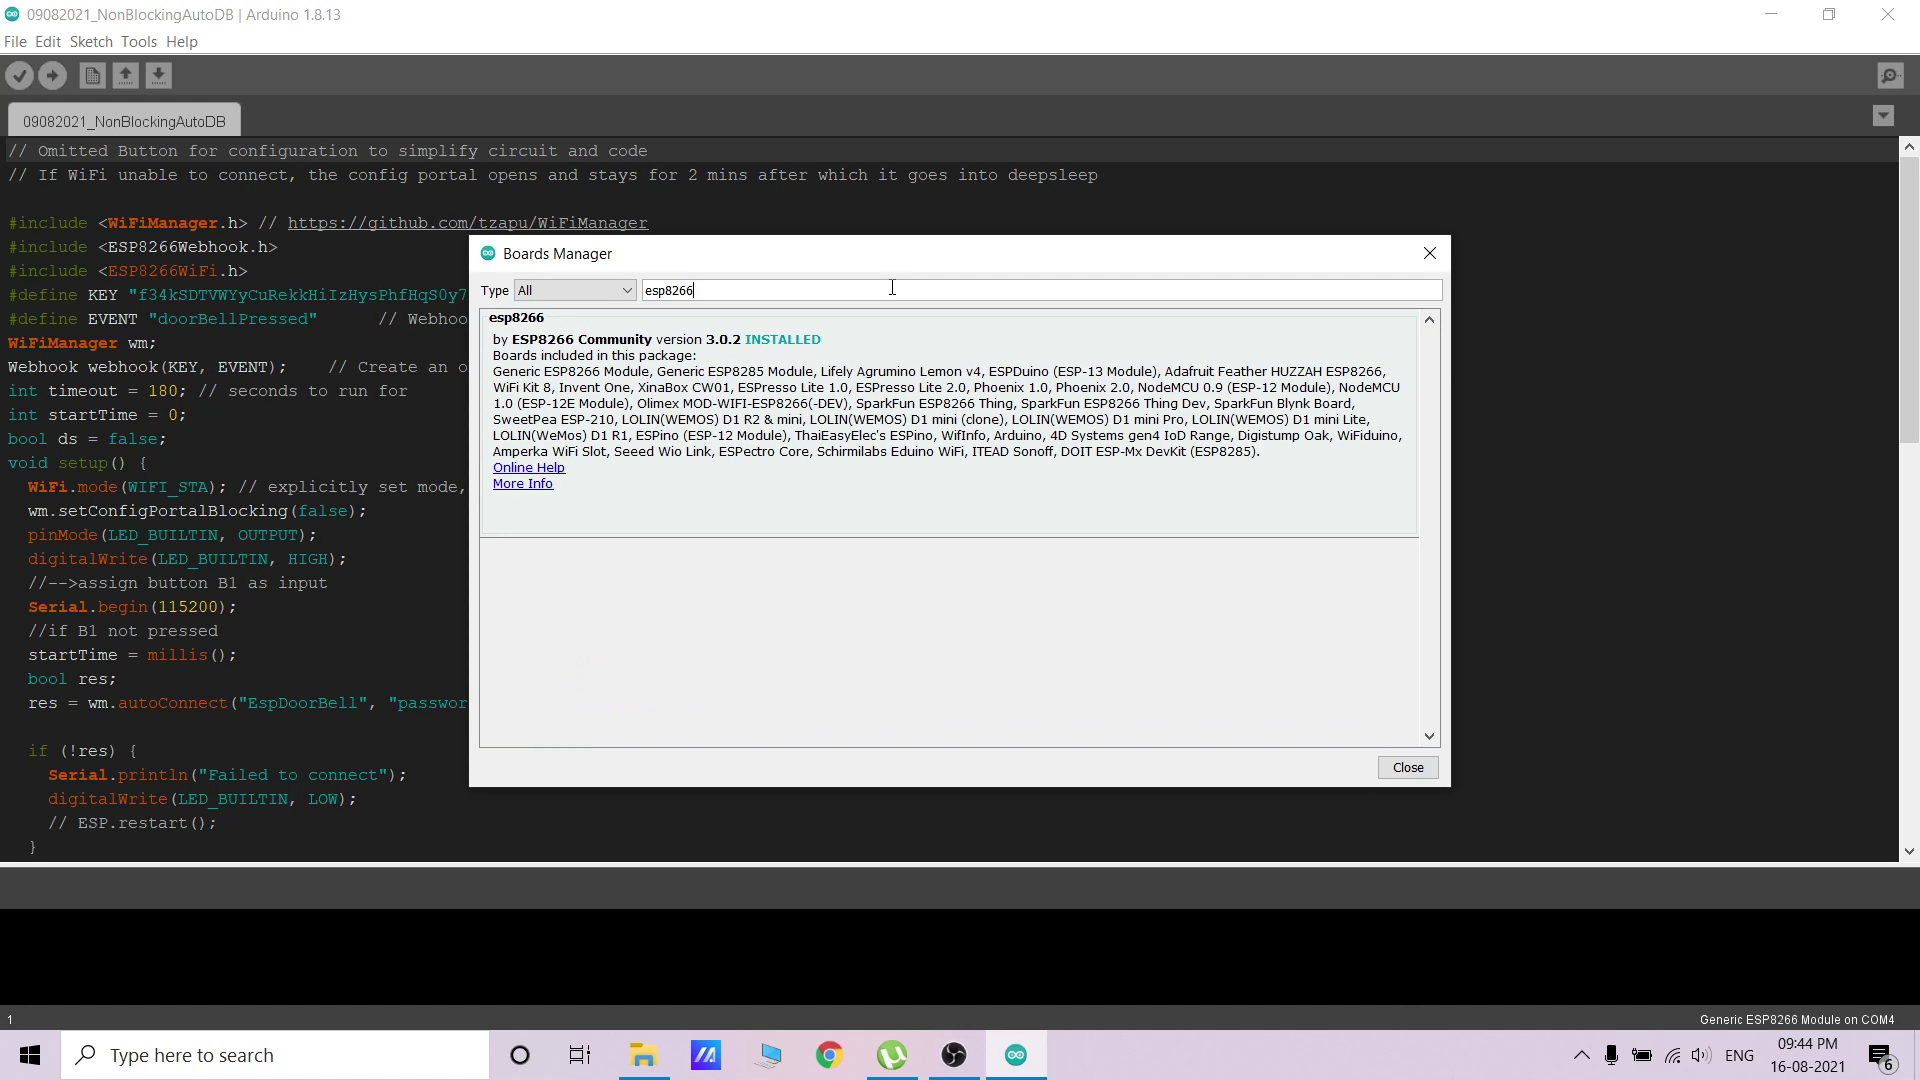This screenshot has height=1080, width=1920.
Task: Click the code editor scroll-down arrow
Action: [1909, 852]
